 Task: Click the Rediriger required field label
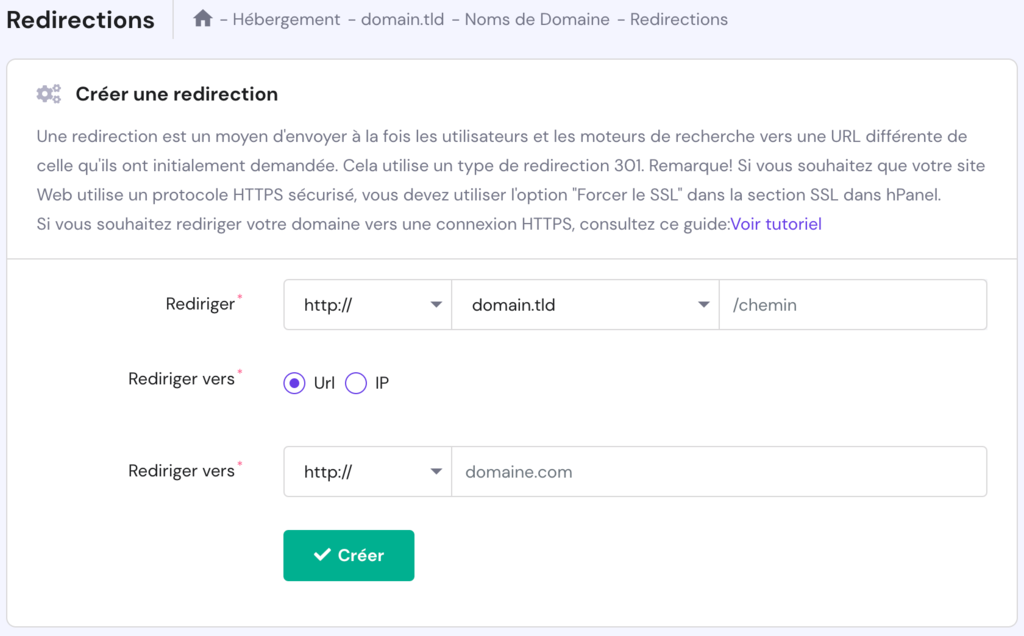(197, 303)
